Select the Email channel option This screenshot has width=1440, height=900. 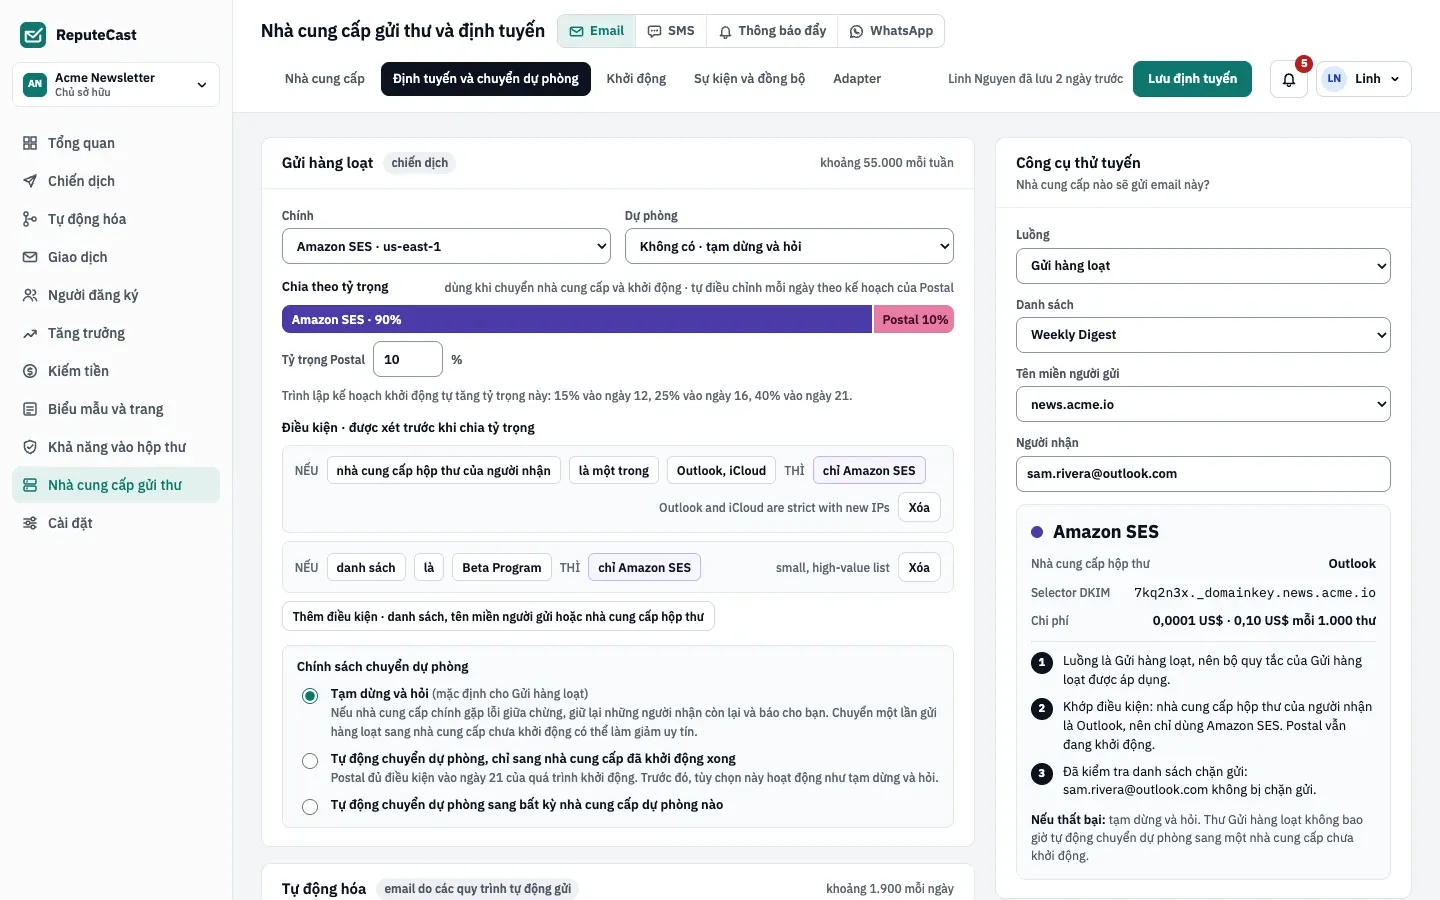tap(597, 31)
